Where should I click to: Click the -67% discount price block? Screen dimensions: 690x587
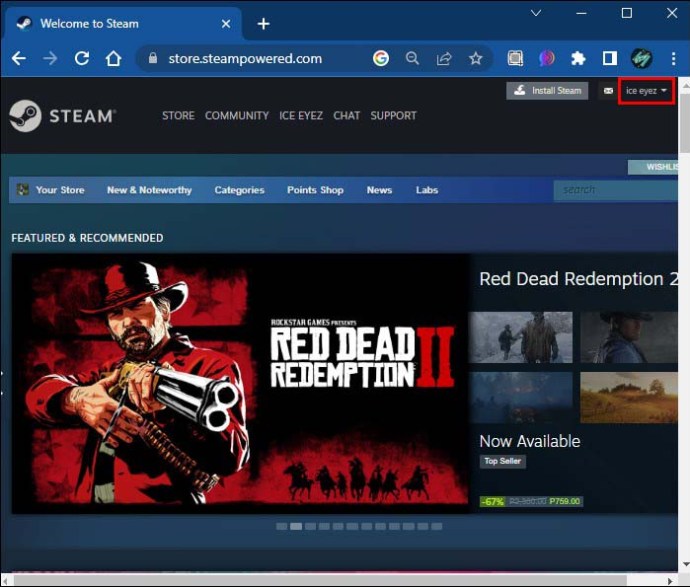click(x=532, y=502)
